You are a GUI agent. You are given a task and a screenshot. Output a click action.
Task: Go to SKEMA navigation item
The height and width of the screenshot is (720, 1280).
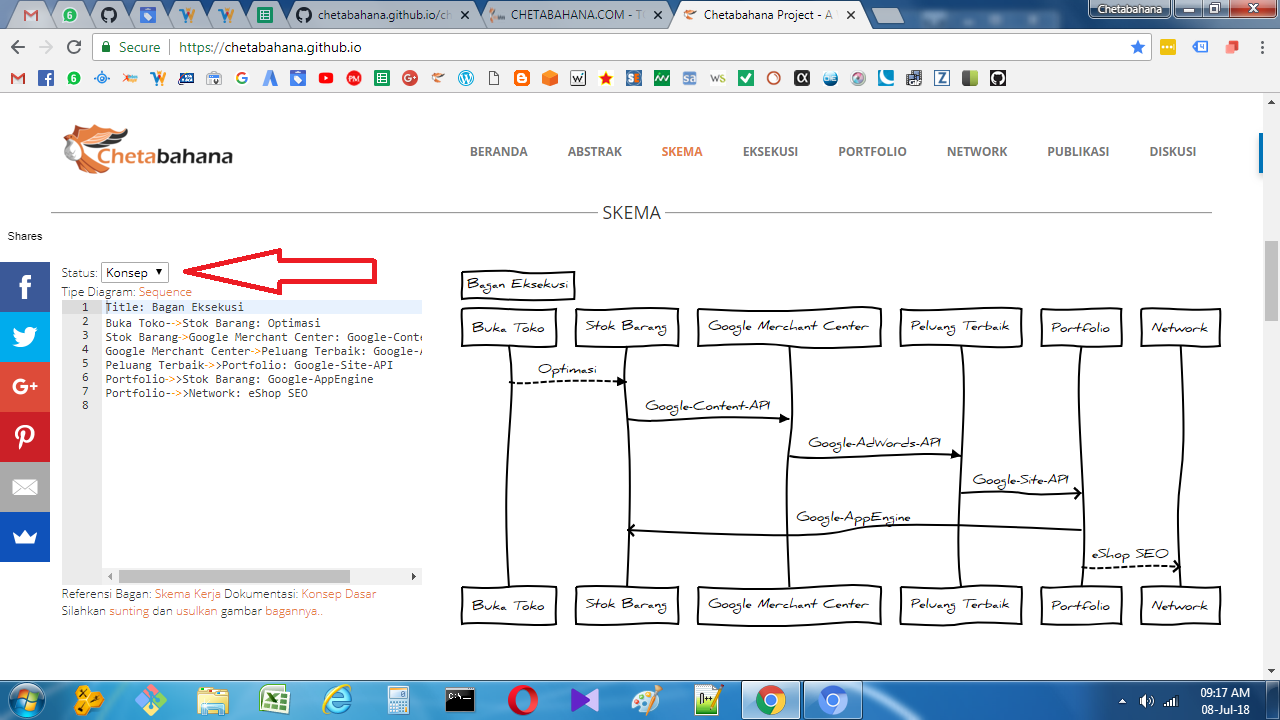click(x=682, y=152)
